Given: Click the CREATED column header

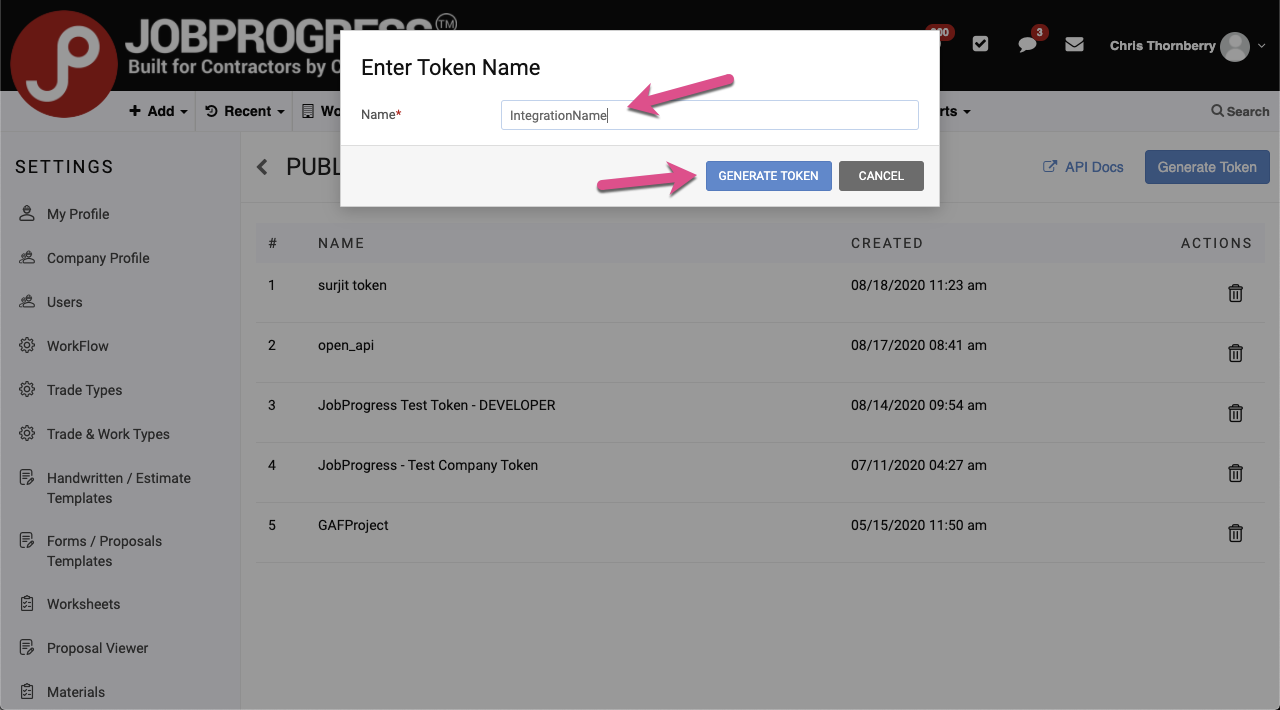Looking at the screenshot, I should [x=887, y=243].
